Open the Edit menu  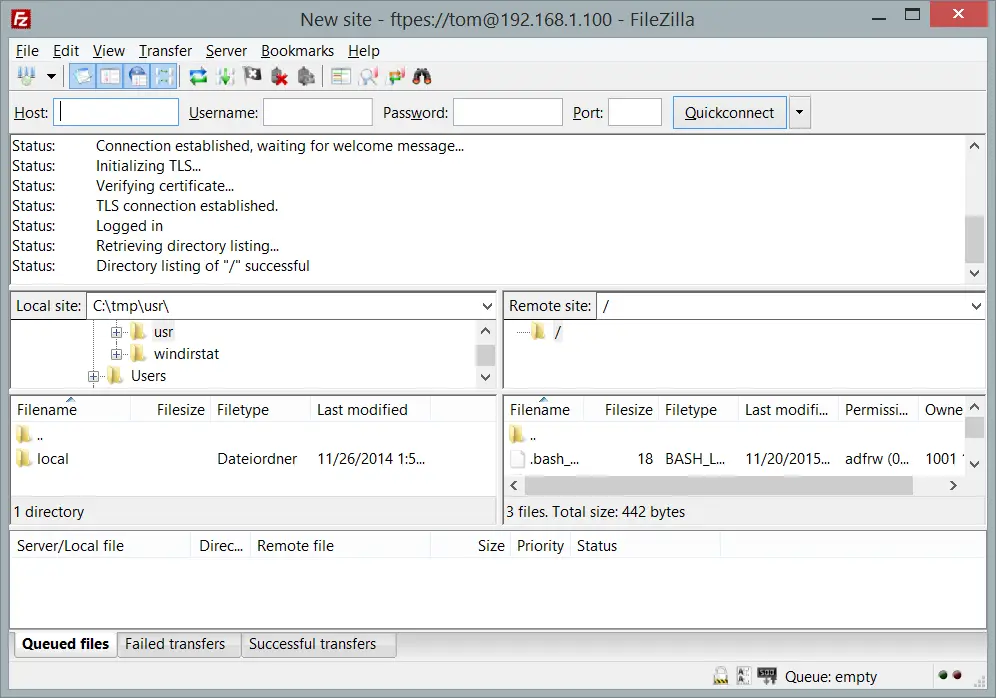(65, 51)
